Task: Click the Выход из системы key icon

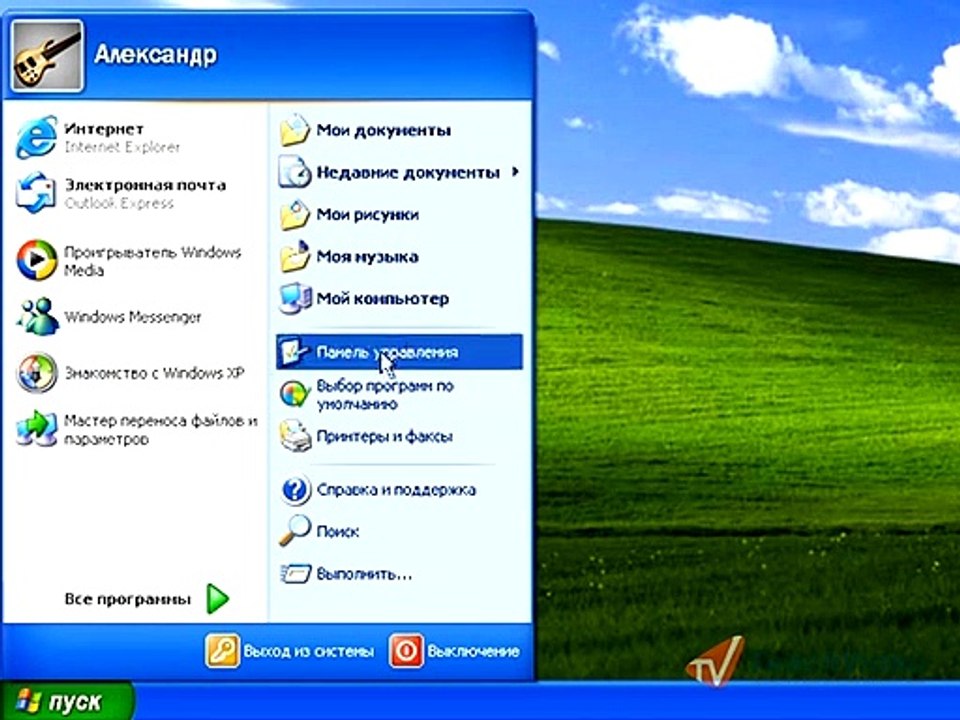Action: click(x=222, y=650)
